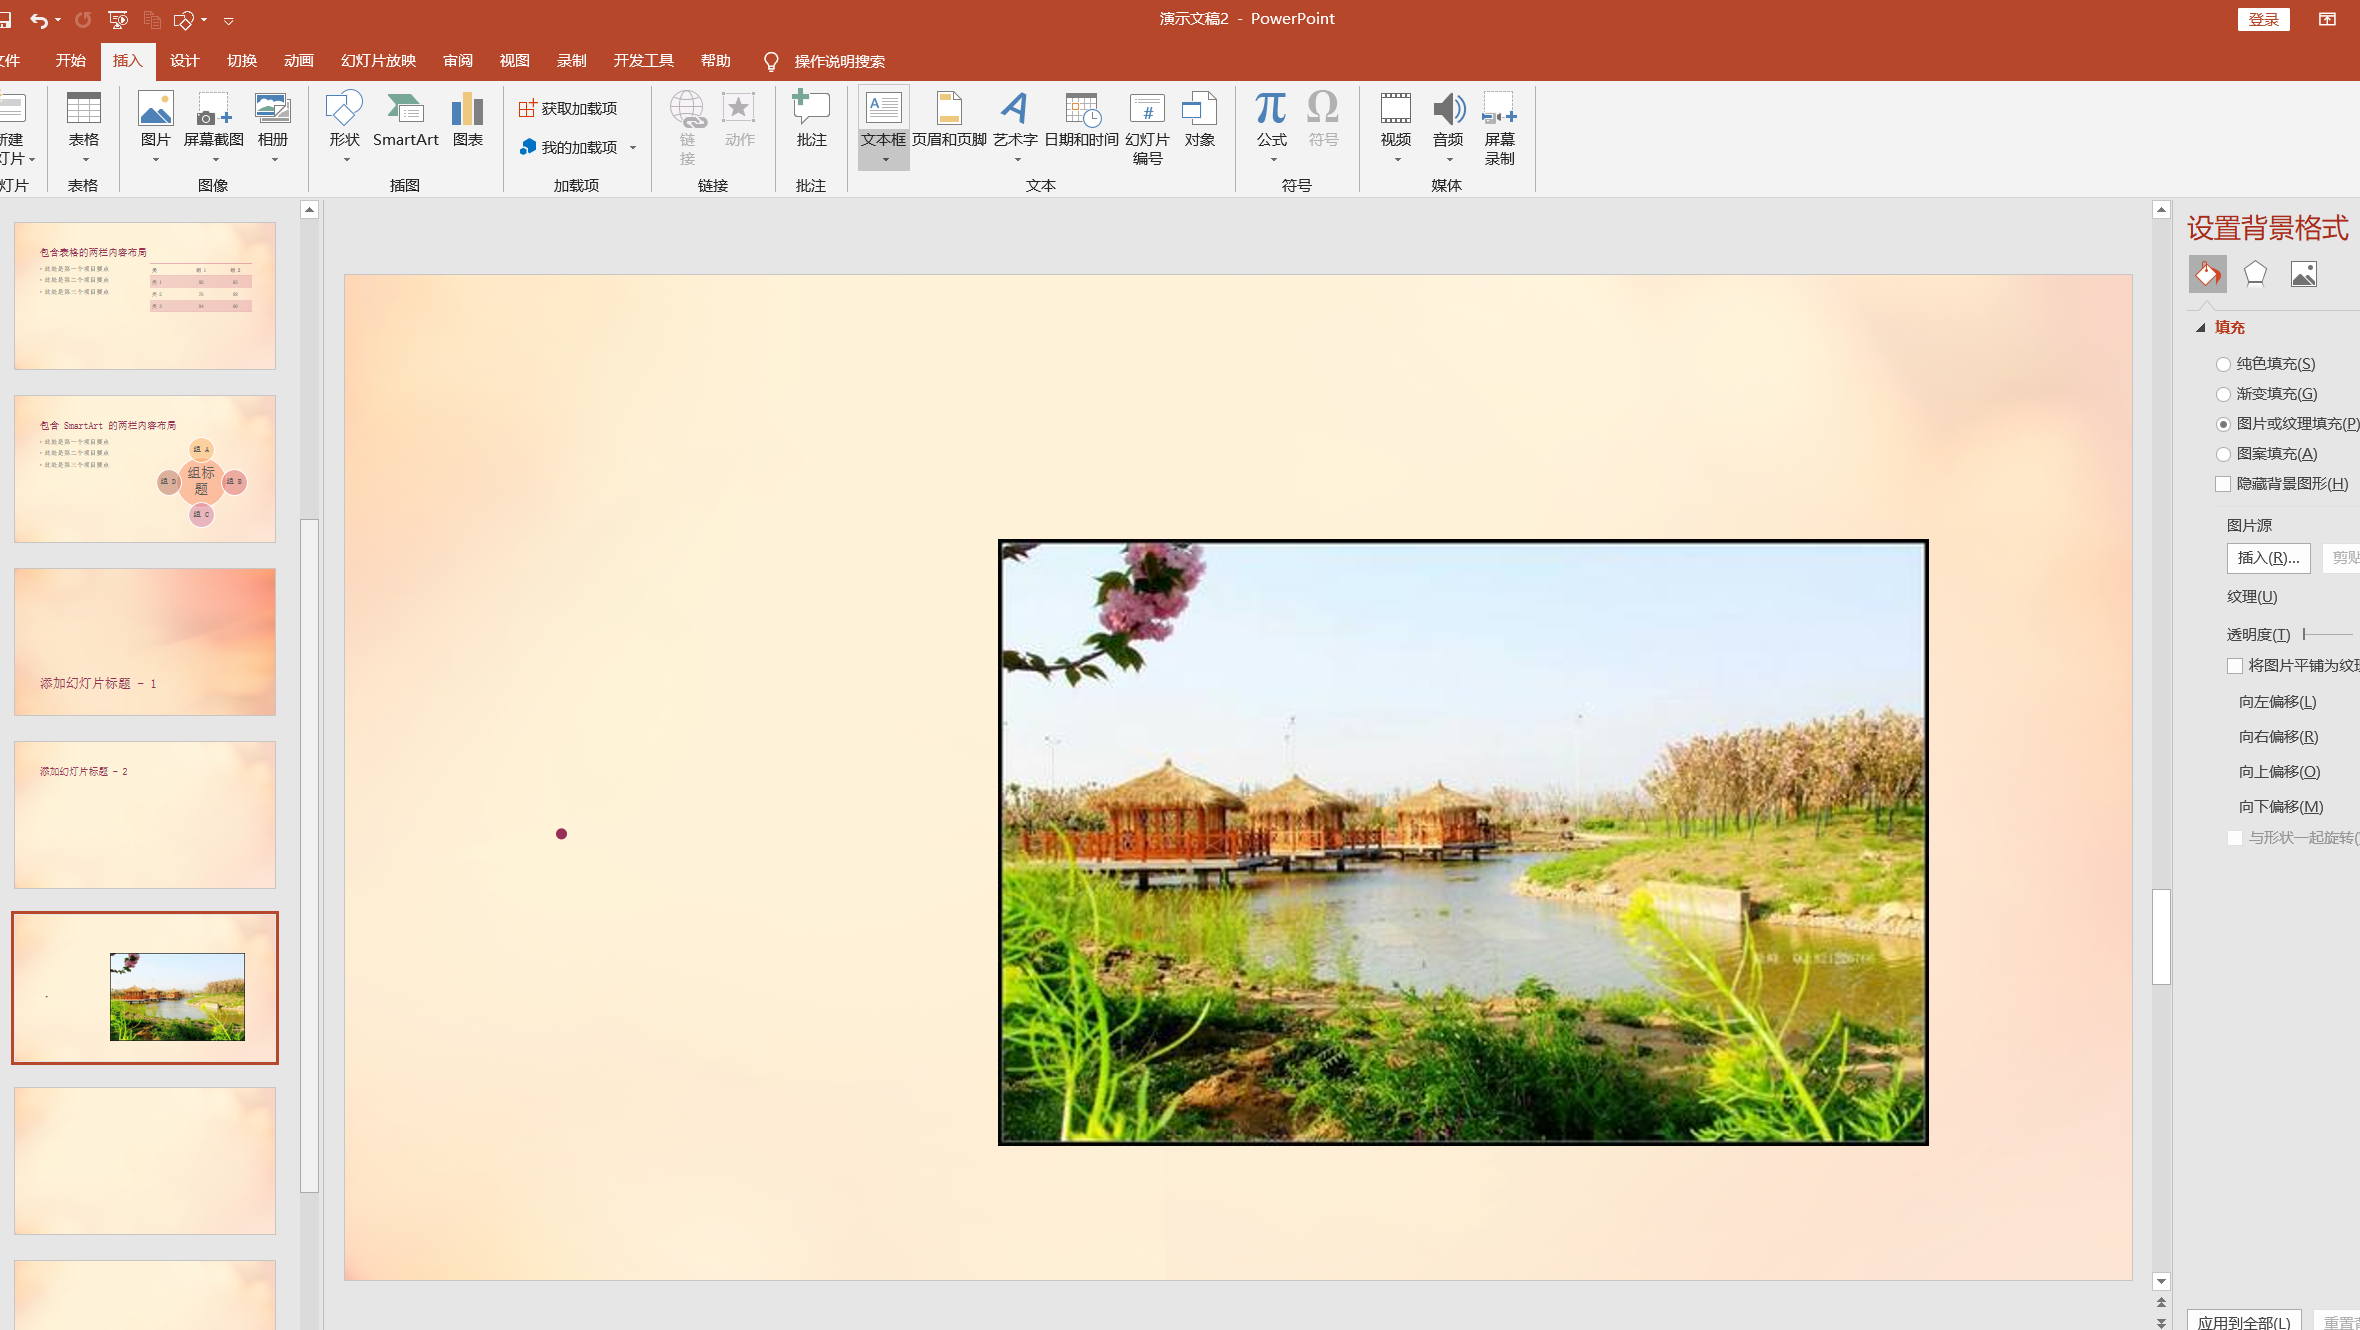
Task: Open the Developer (开发工具) tab
Action: (643, 61)
